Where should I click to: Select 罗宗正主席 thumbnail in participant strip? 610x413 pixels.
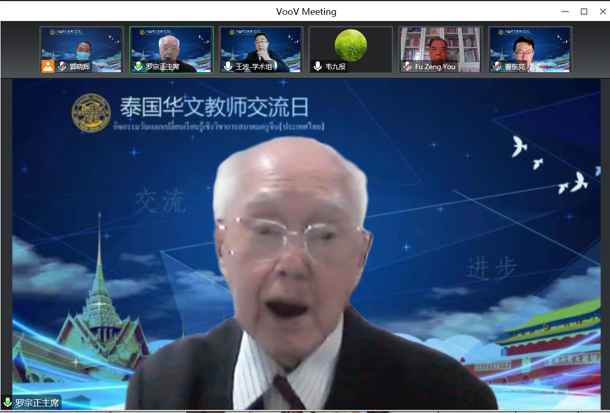(171, 49)
